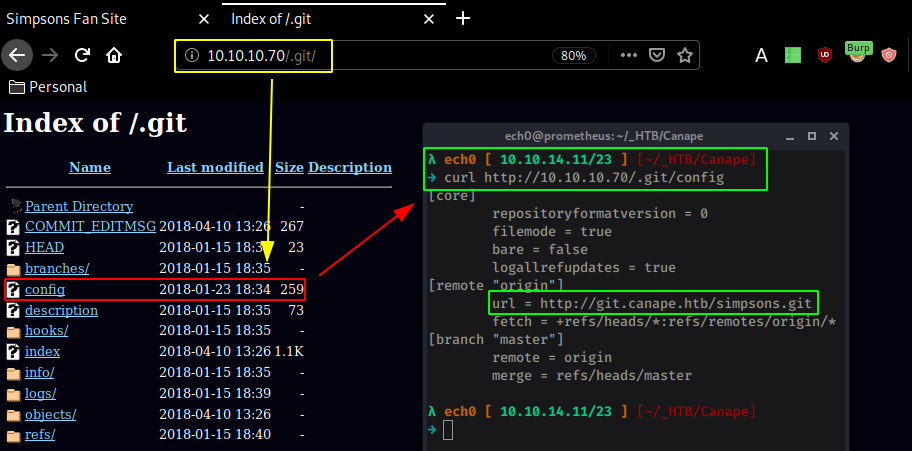Open the description file

(61, 310)
